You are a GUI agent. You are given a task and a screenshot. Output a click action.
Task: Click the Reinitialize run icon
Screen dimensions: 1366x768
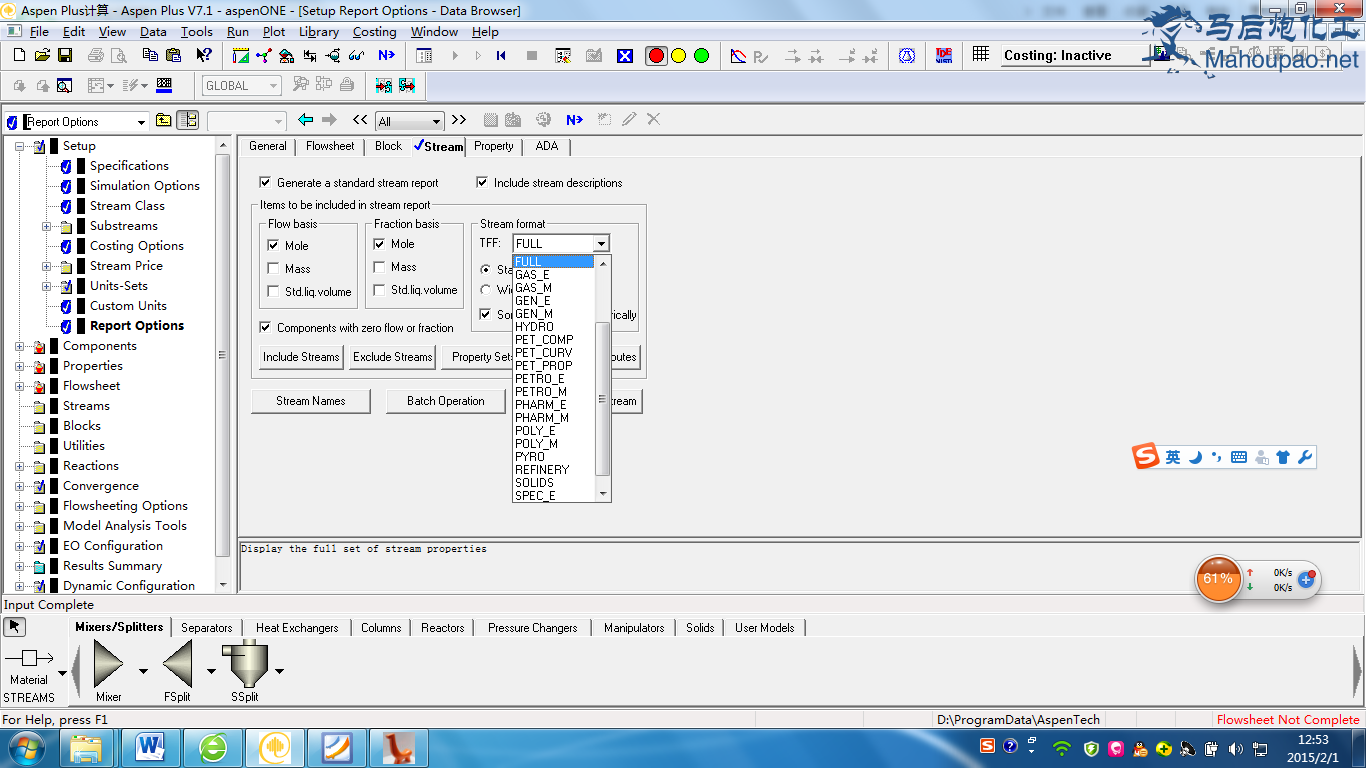pos(501,56)
